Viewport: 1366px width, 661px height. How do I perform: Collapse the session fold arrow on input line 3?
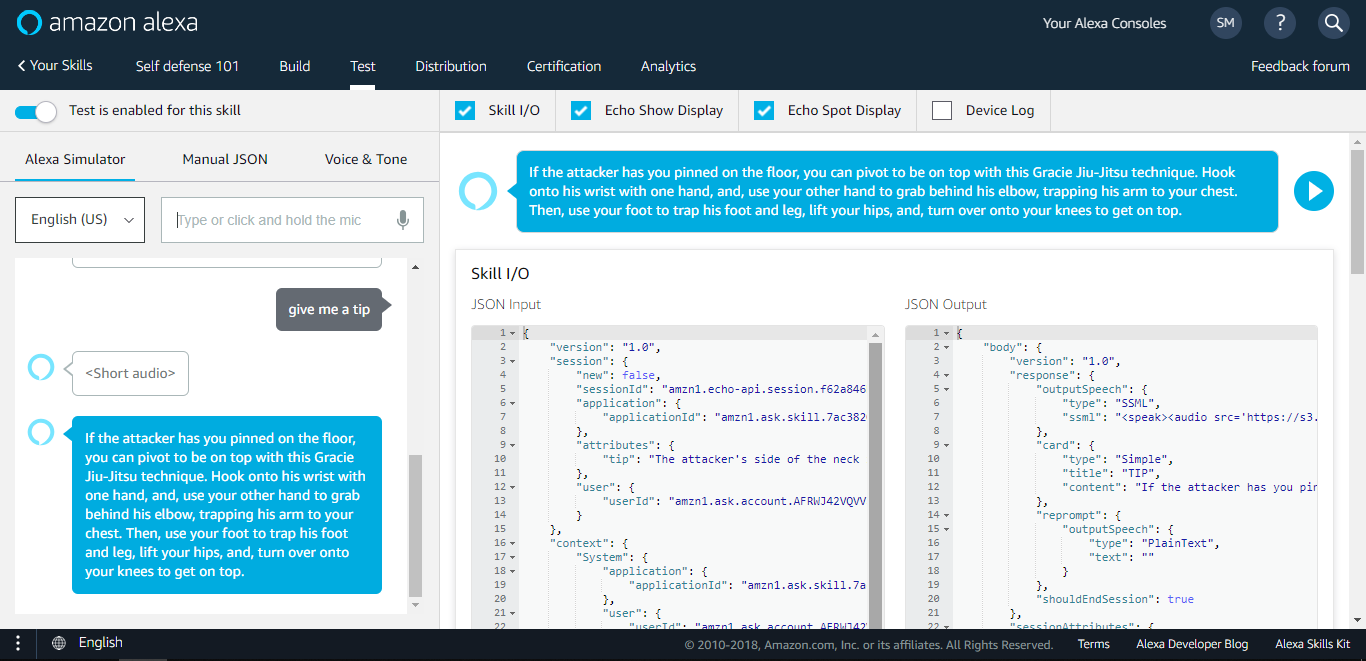pos(512,361)
